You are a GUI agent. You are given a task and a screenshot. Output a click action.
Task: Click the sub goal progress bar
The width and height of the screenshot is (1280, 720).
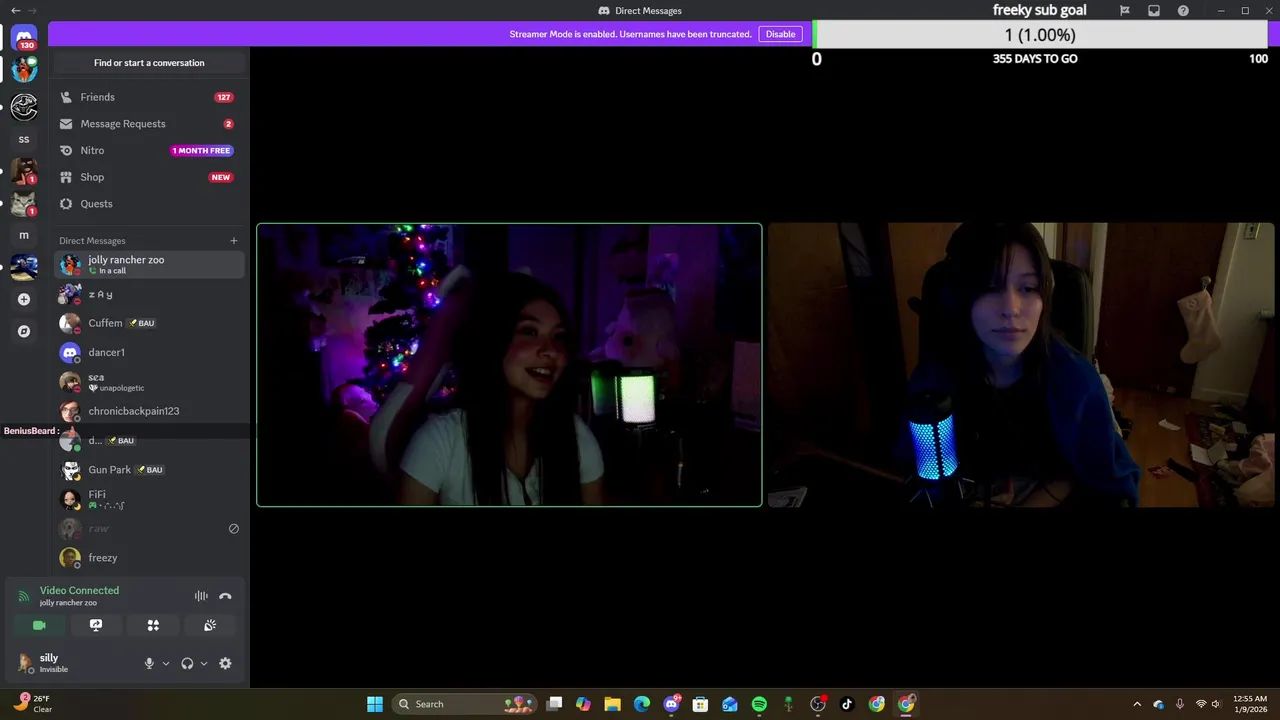click(1042, 35)
